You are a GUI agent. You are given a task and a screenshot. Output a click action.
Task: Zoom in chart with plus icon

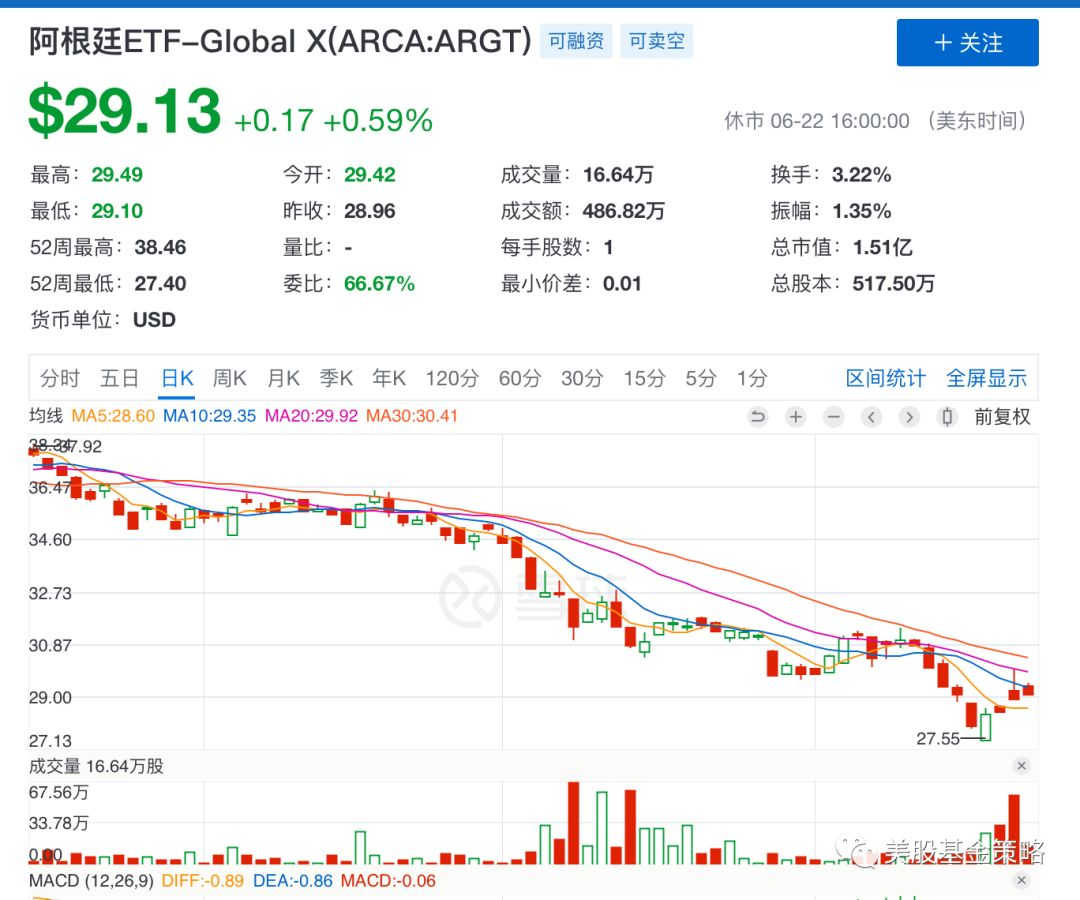click(796, 417)
